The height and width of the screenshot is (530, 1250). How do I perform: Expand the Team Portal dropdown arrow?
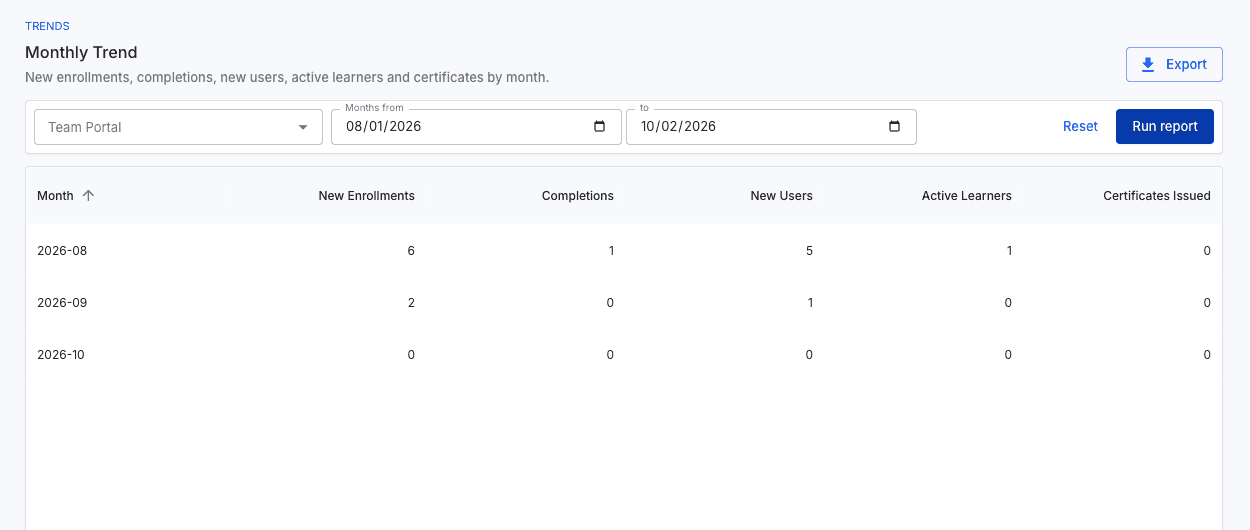(x=303, y=127)
